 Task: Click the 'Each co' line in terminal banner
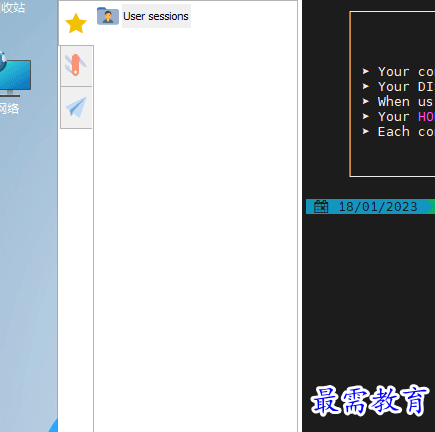399,132
